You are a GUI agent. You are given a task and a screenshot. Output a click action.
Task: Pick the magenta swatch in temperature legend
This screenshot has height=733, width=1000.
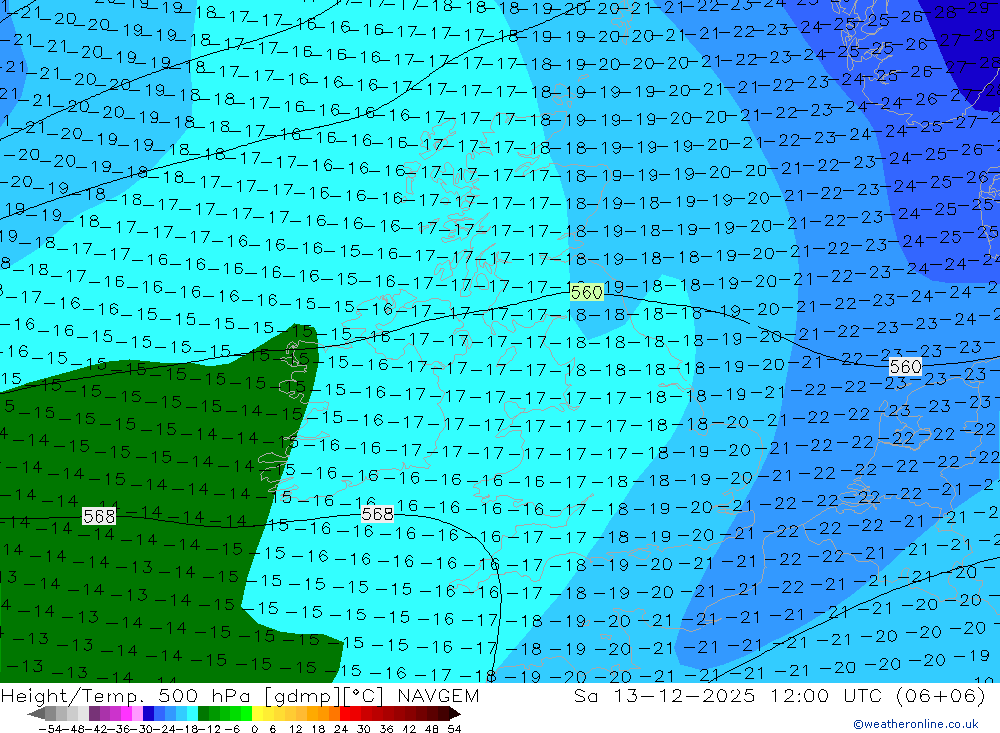tap(126, 714)
